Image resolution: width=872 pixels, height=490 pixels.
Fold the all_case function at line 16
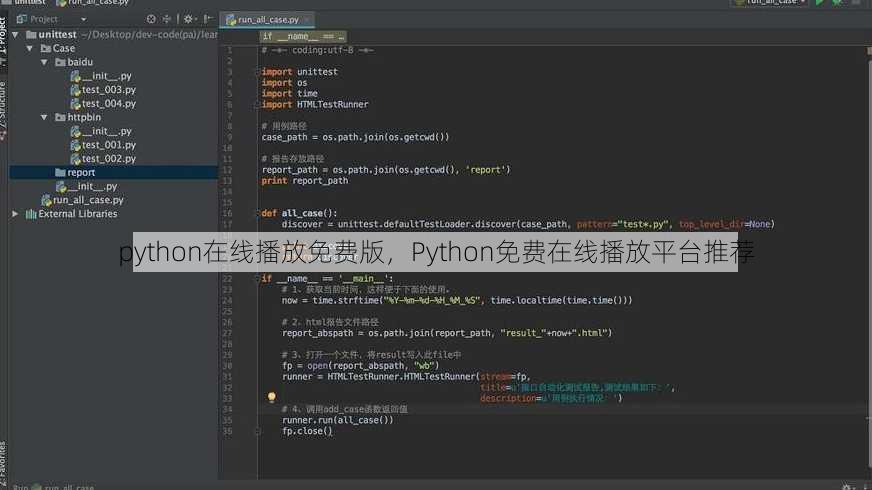point(257,213)
